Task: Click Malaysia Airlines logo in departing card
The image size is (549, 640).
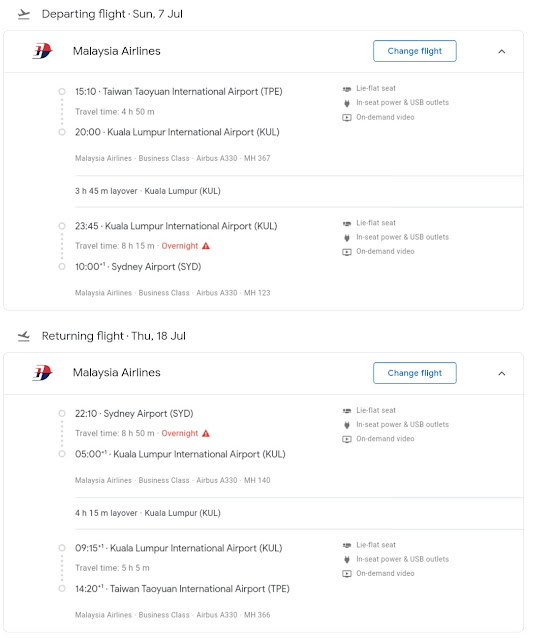Action: [42, 51]
